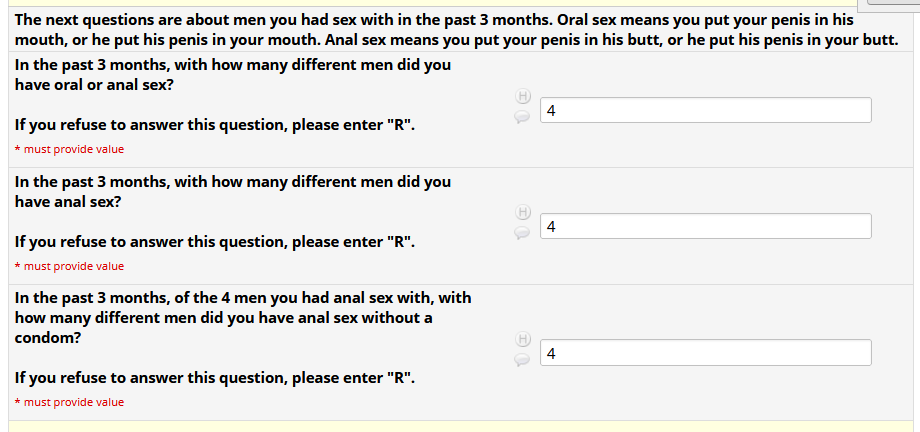Click the third 'must provide value' notice
Screen dimensions: 920x432
pyautogui.click(x=69, y=402)
